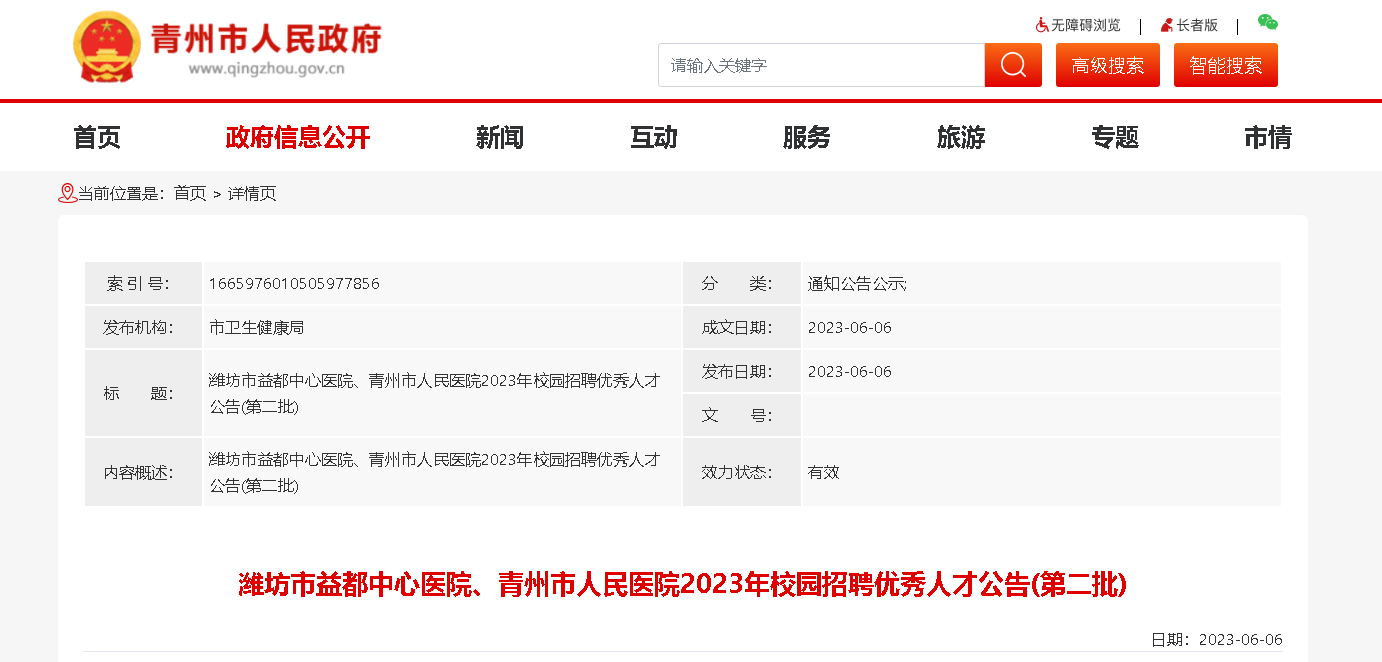This screenshot has width=1382, height=662.
Task: Open the 服务 navigation item
Action: pyautogui.click(x=807, y=137)
